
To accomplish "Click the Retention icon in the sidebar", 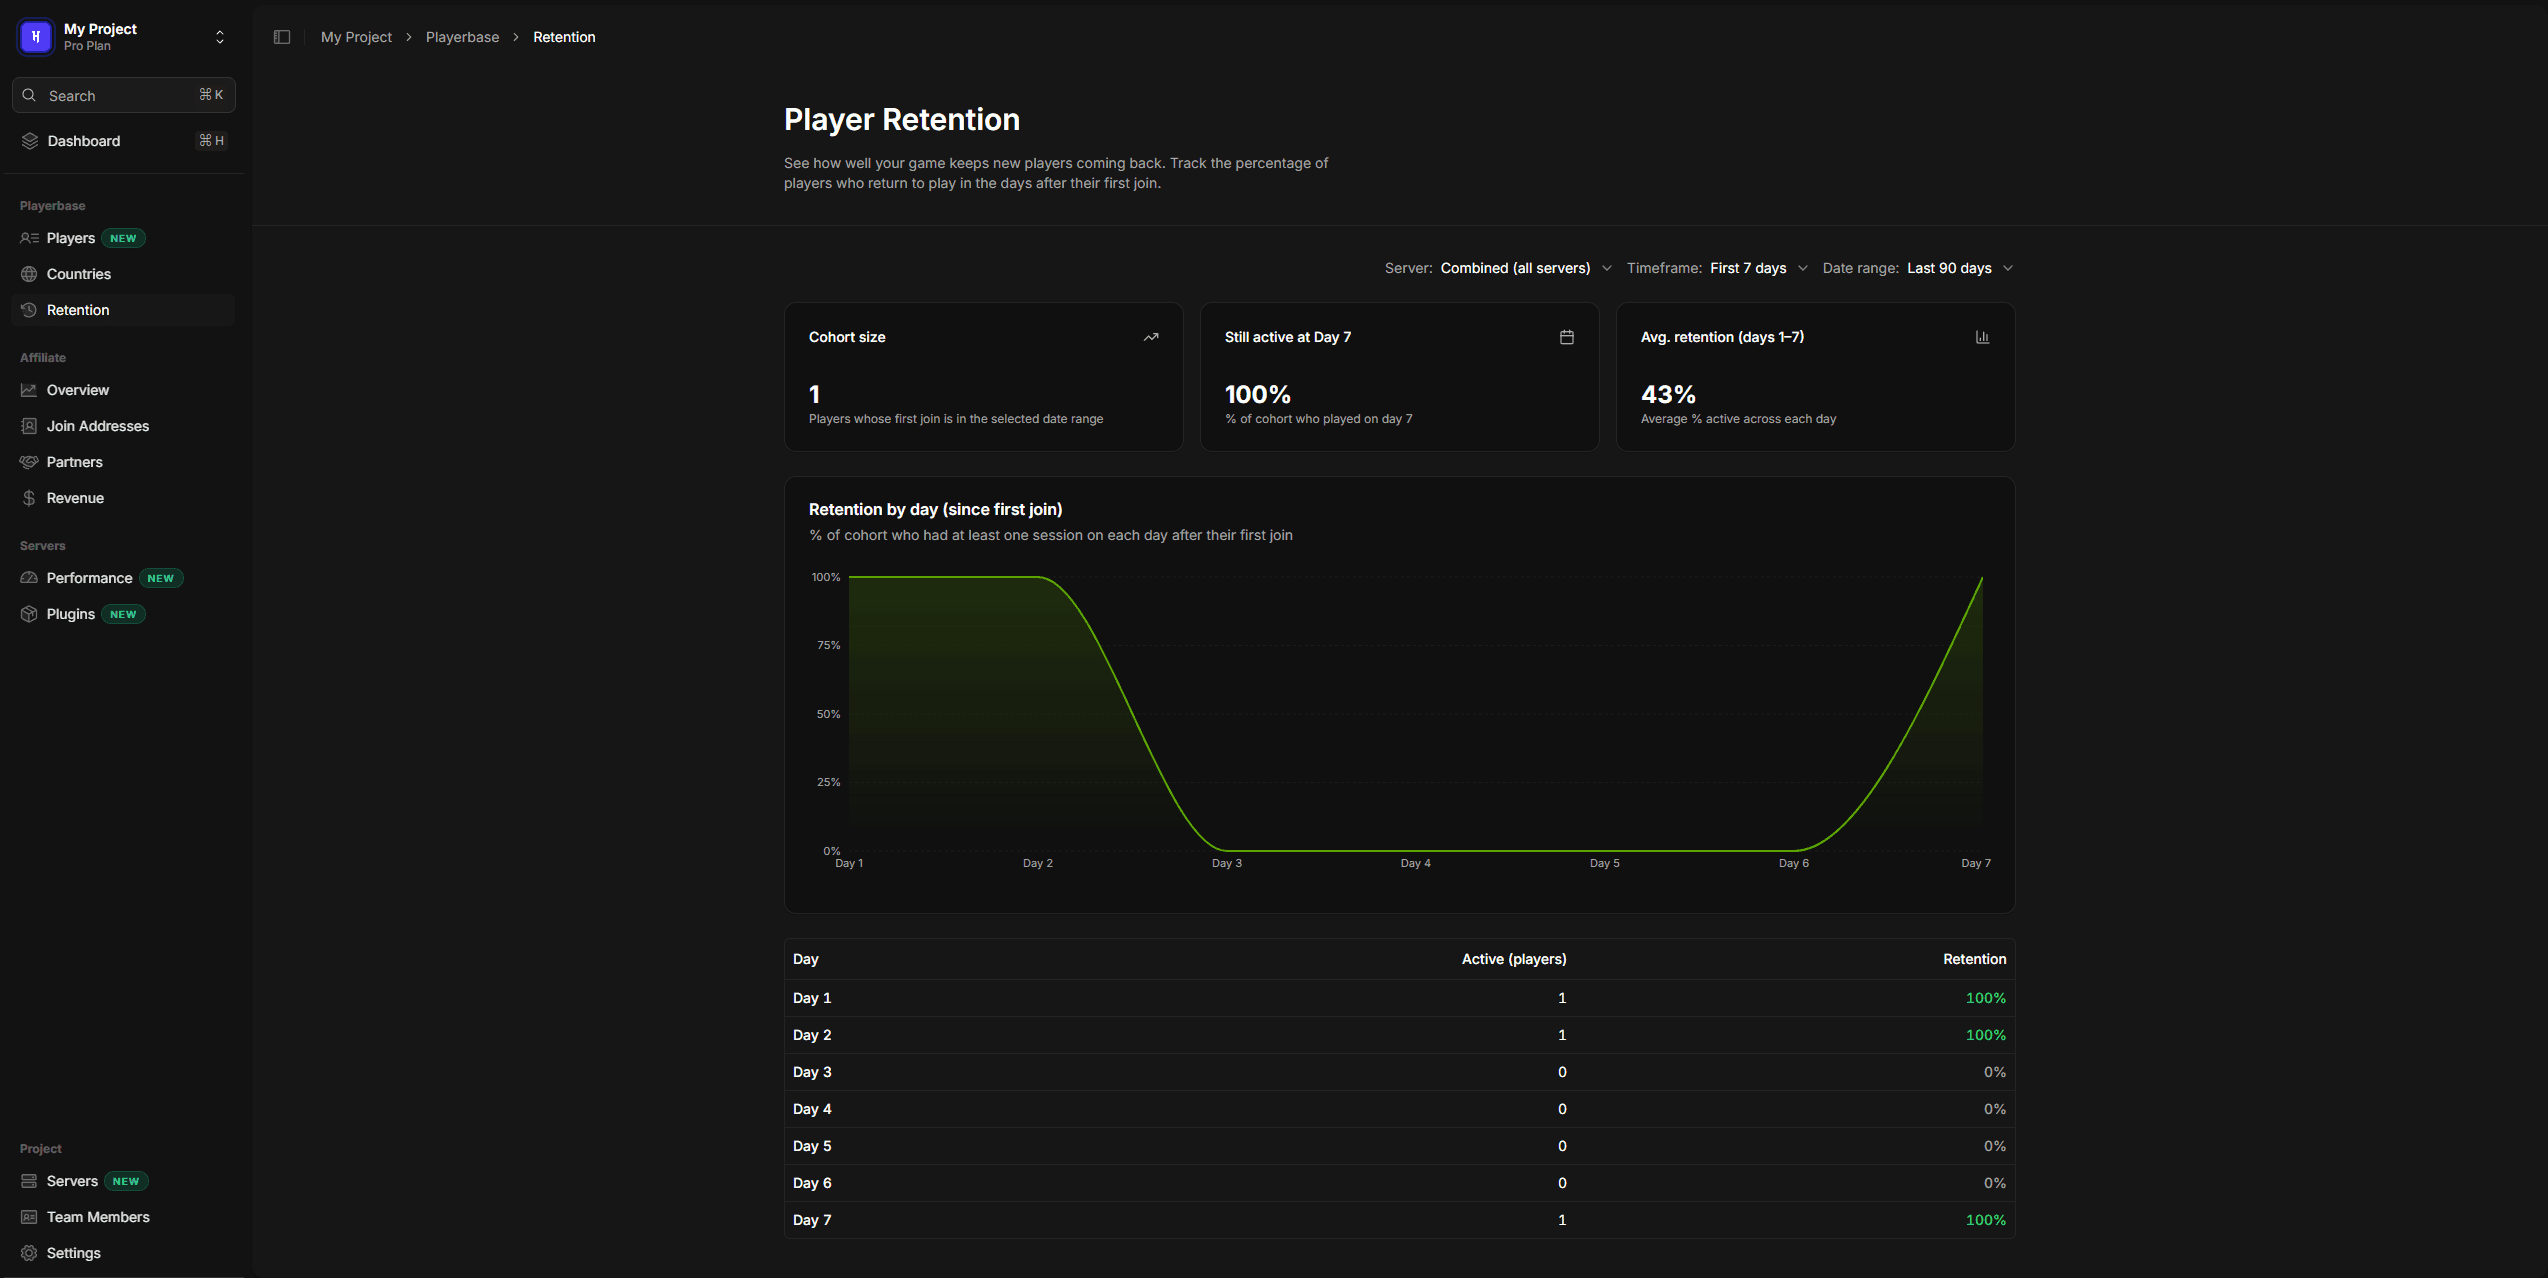I will click(29, 310).
